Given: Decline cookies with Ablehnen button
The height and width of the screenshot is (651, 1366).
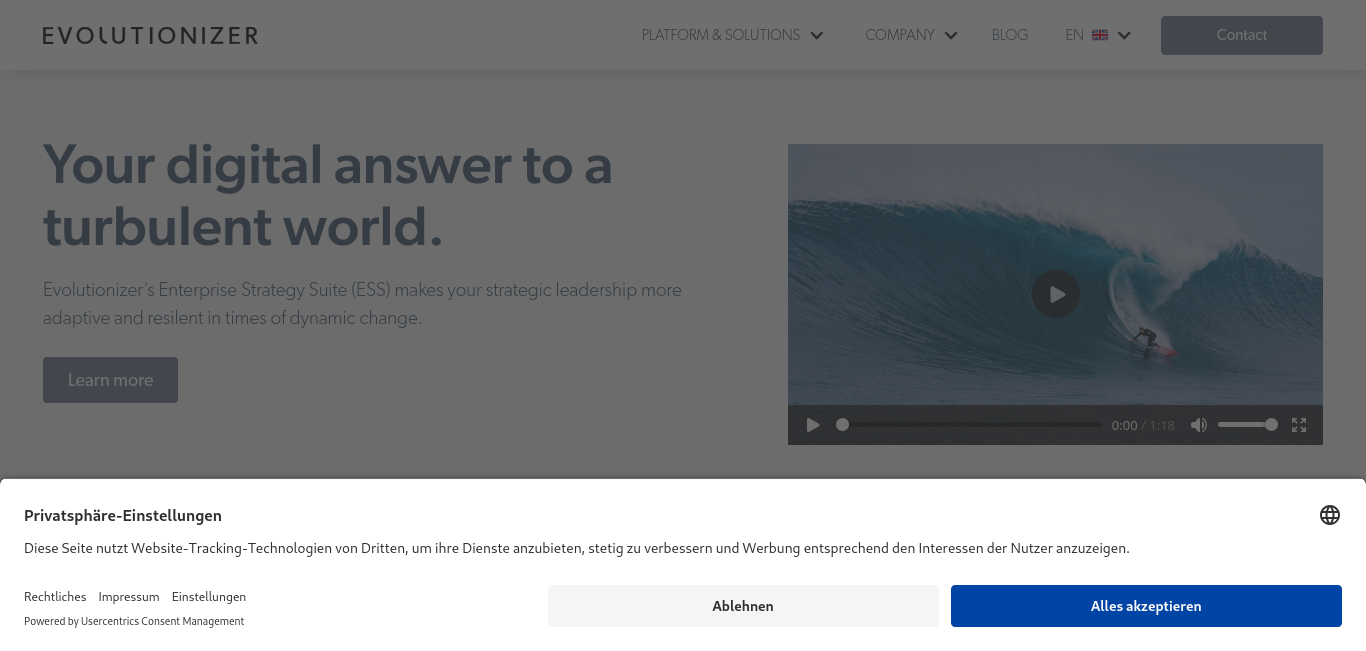Looking at the screenshot, I should tap(743, 606).
